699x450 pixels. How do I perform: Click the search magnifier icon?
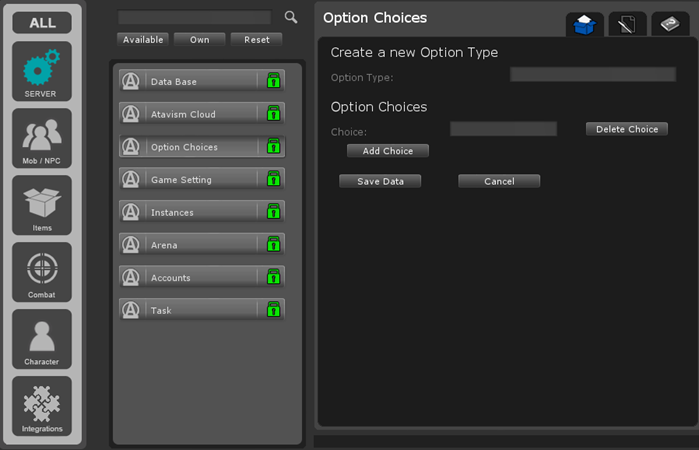291,17
